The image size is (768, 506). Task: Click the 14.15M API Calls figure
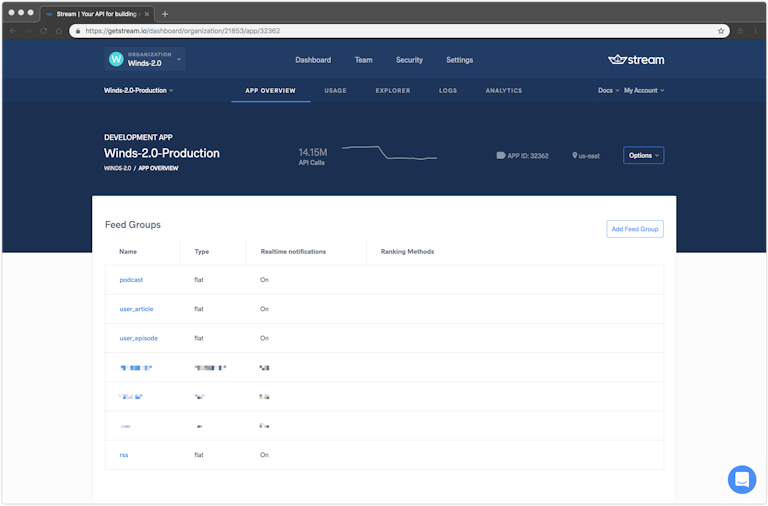(x=312, y=156)
